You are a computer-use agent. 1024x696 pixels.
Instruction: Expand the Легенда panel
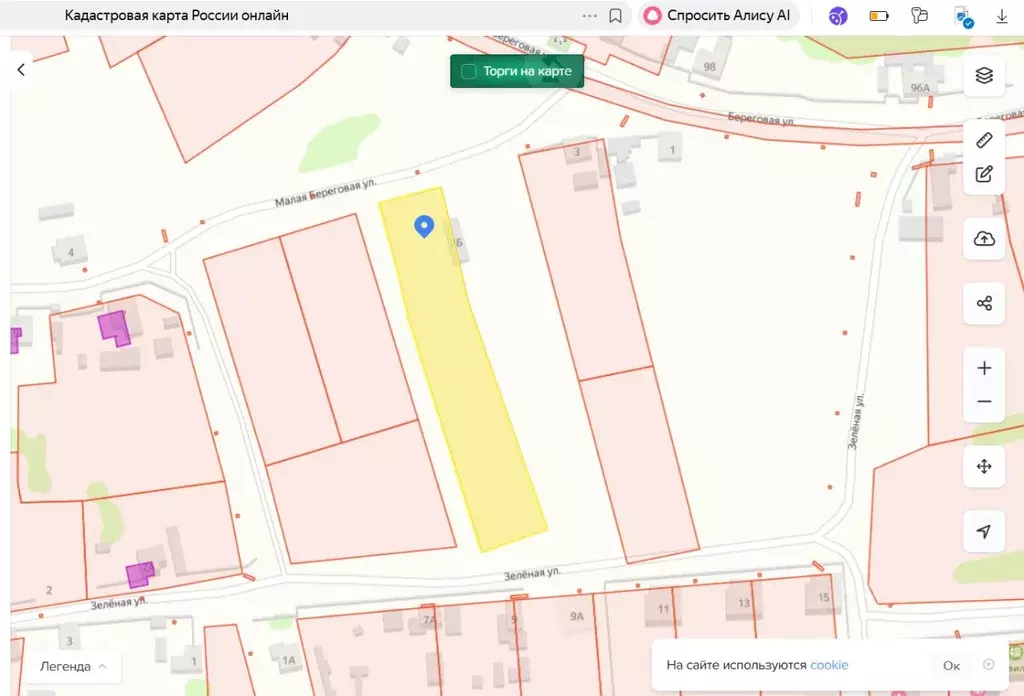73,666
